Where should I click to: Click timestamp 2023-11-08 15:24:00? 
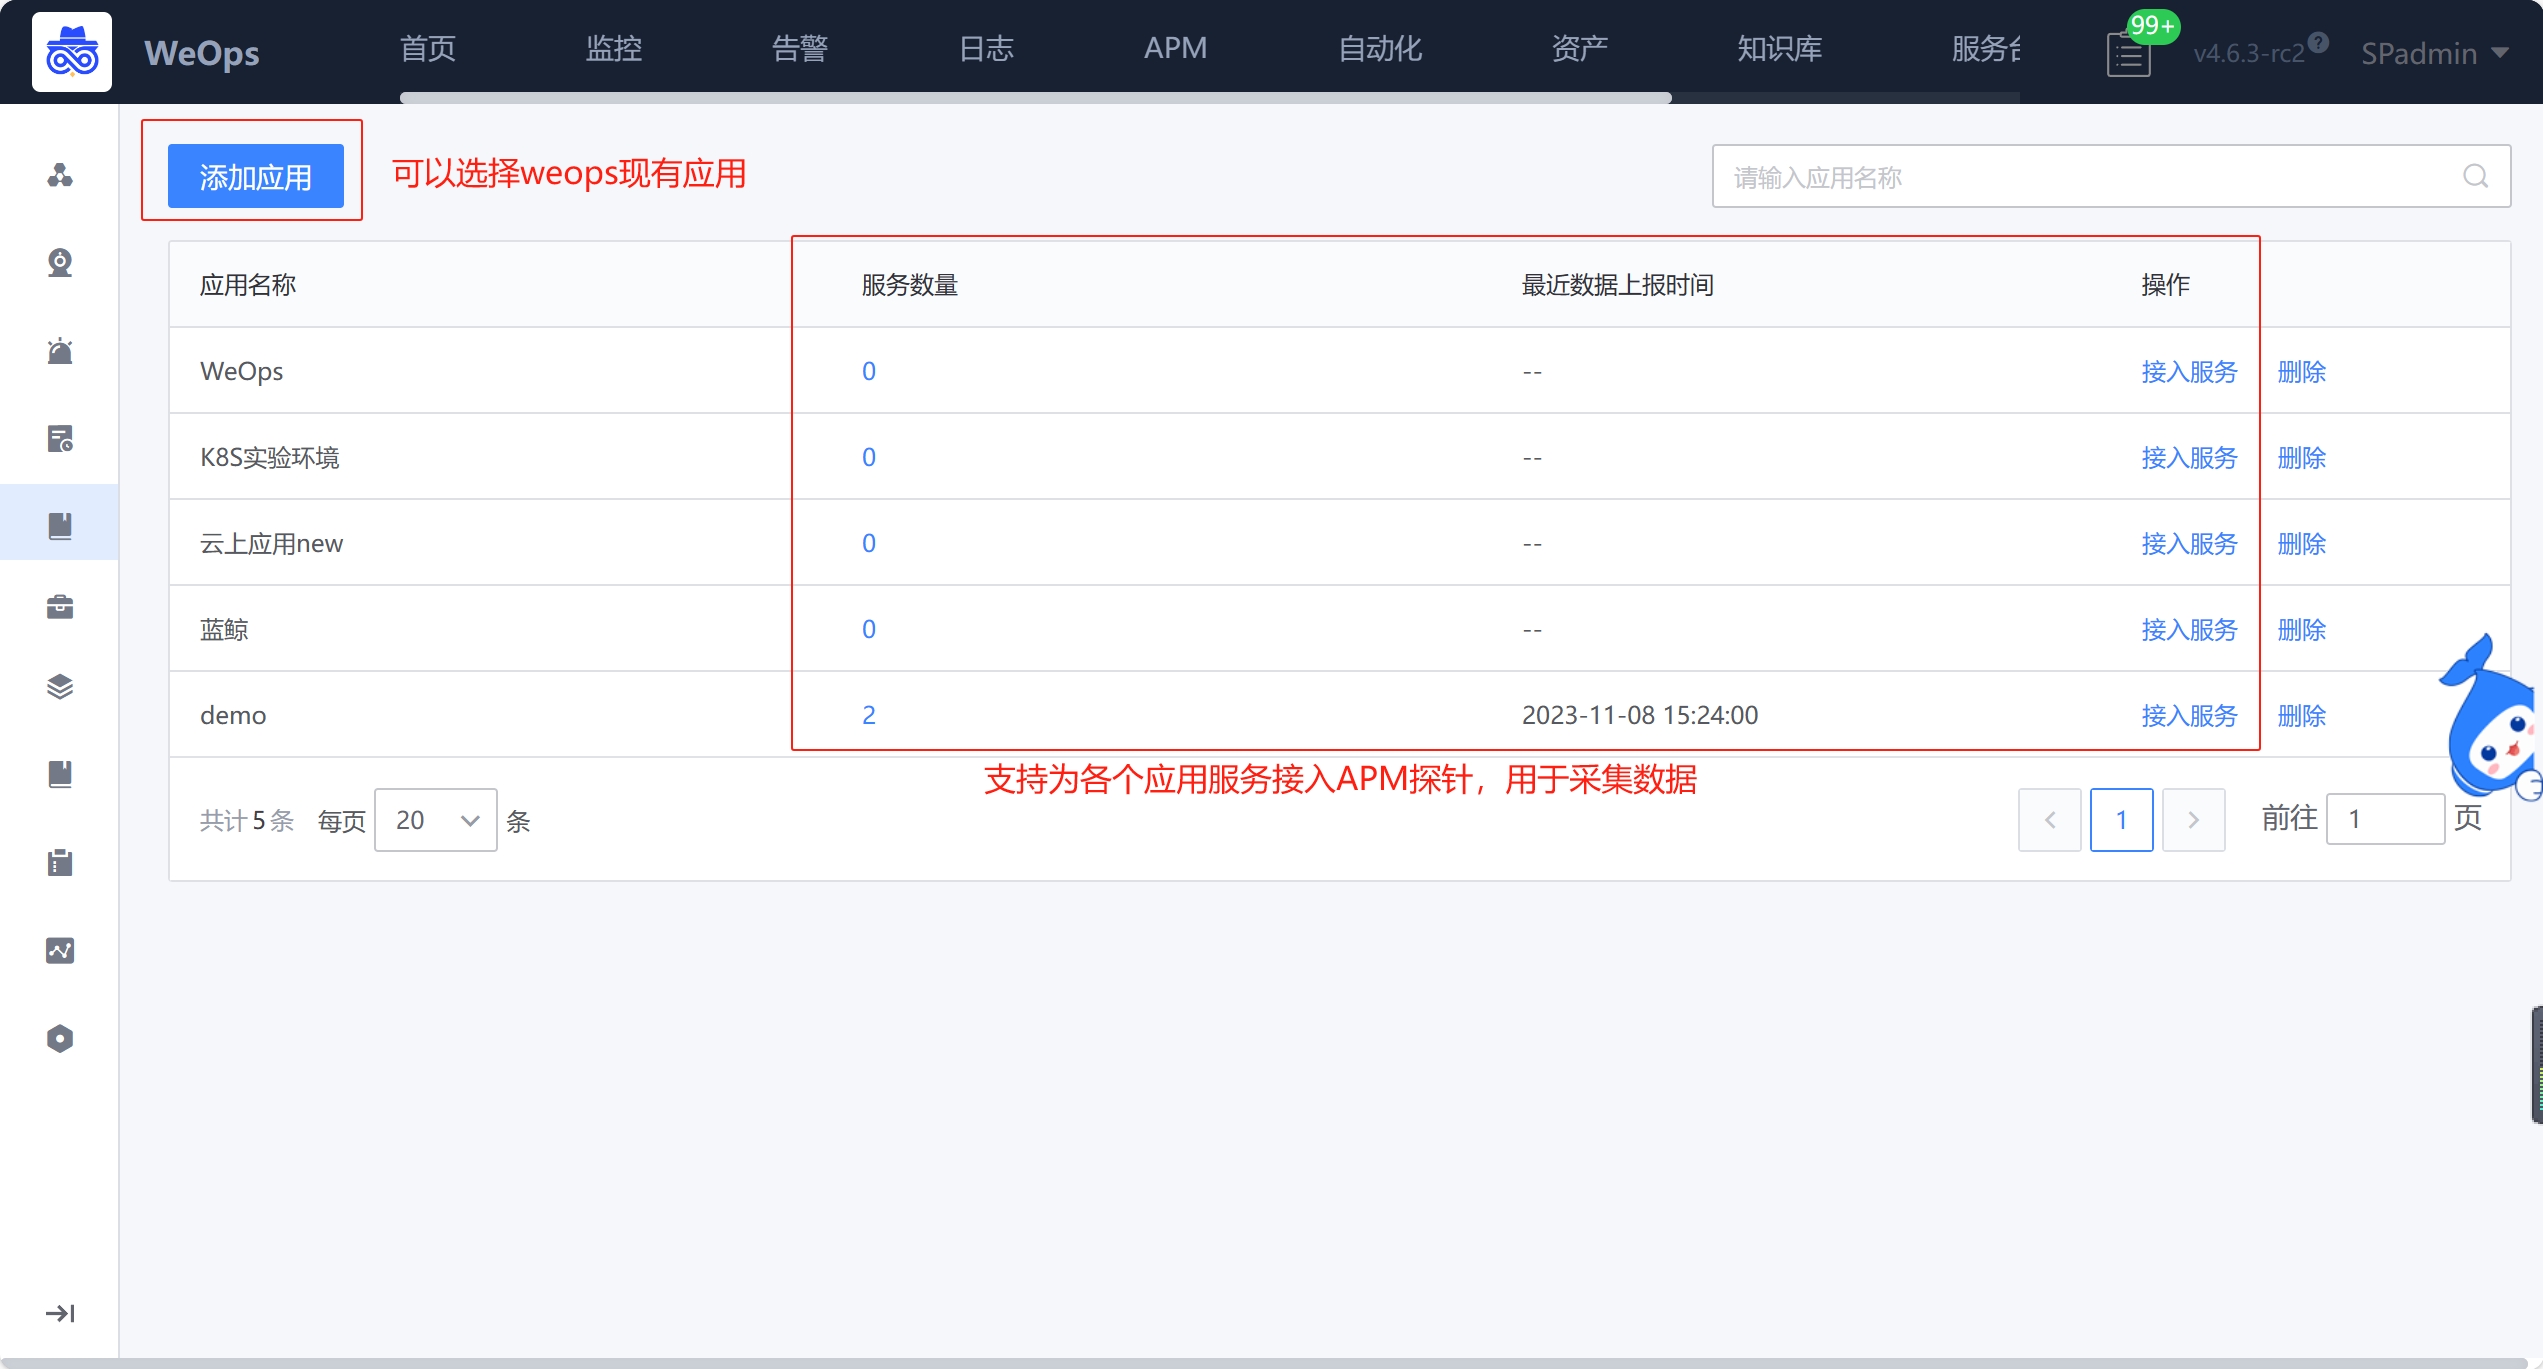click(x=1640, y=715)
